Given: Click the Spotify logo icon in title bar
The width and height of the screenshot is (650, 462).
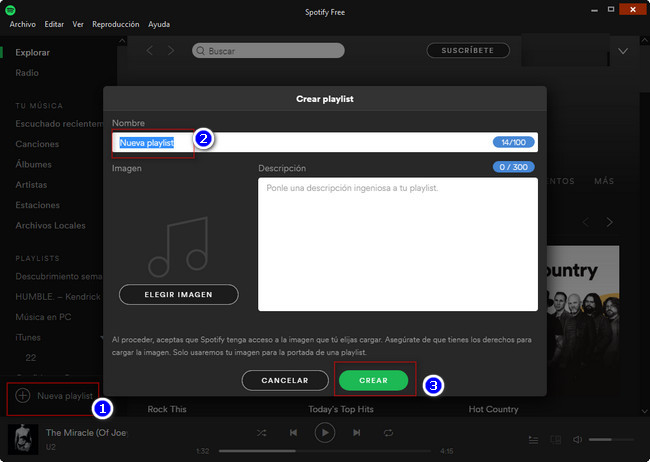Looking at the screenshot, I should coord(10,10).
